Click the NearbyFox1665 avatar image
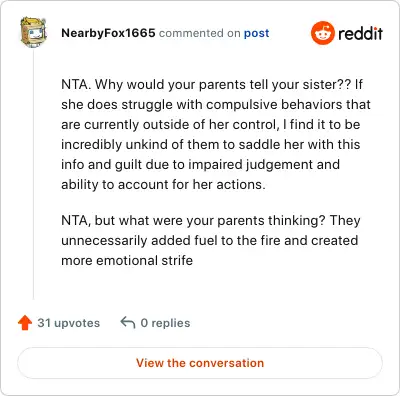 [x=33, y=33]
